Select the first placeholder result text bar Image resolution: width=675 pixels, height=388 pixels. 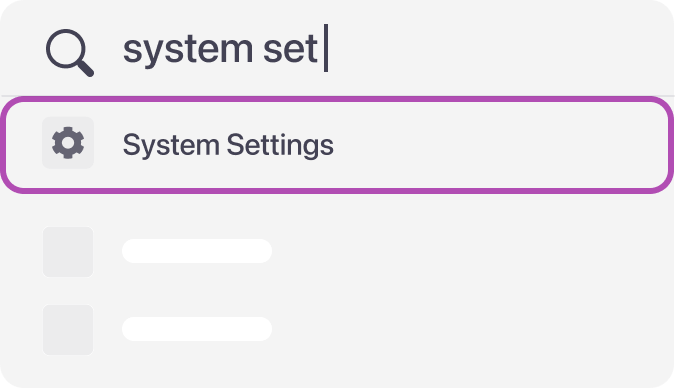[197, 251]
